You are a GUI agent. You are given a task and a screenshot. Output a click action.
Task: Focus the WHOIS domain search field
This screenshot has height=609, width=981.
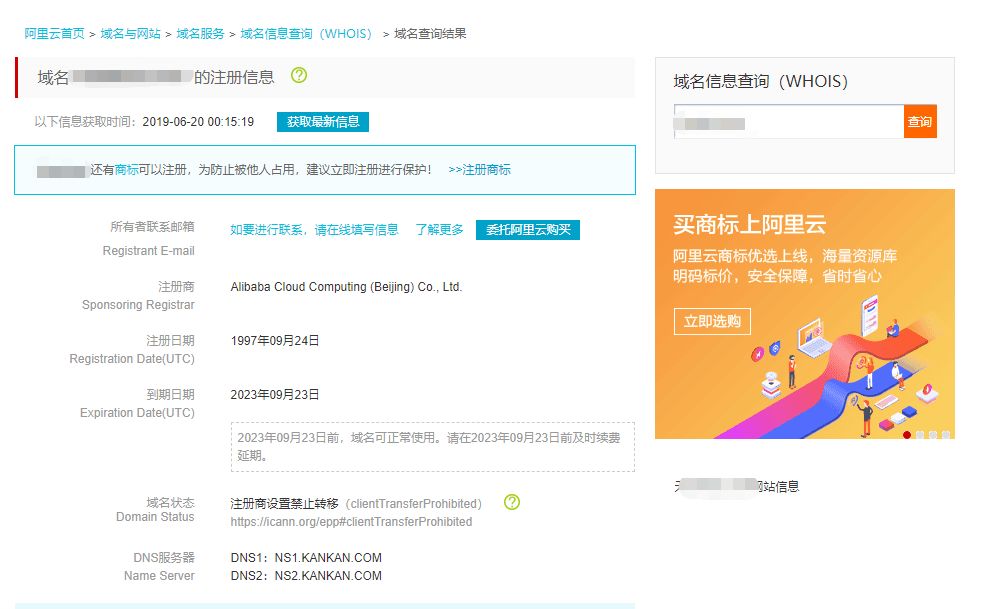click(788, 121)
